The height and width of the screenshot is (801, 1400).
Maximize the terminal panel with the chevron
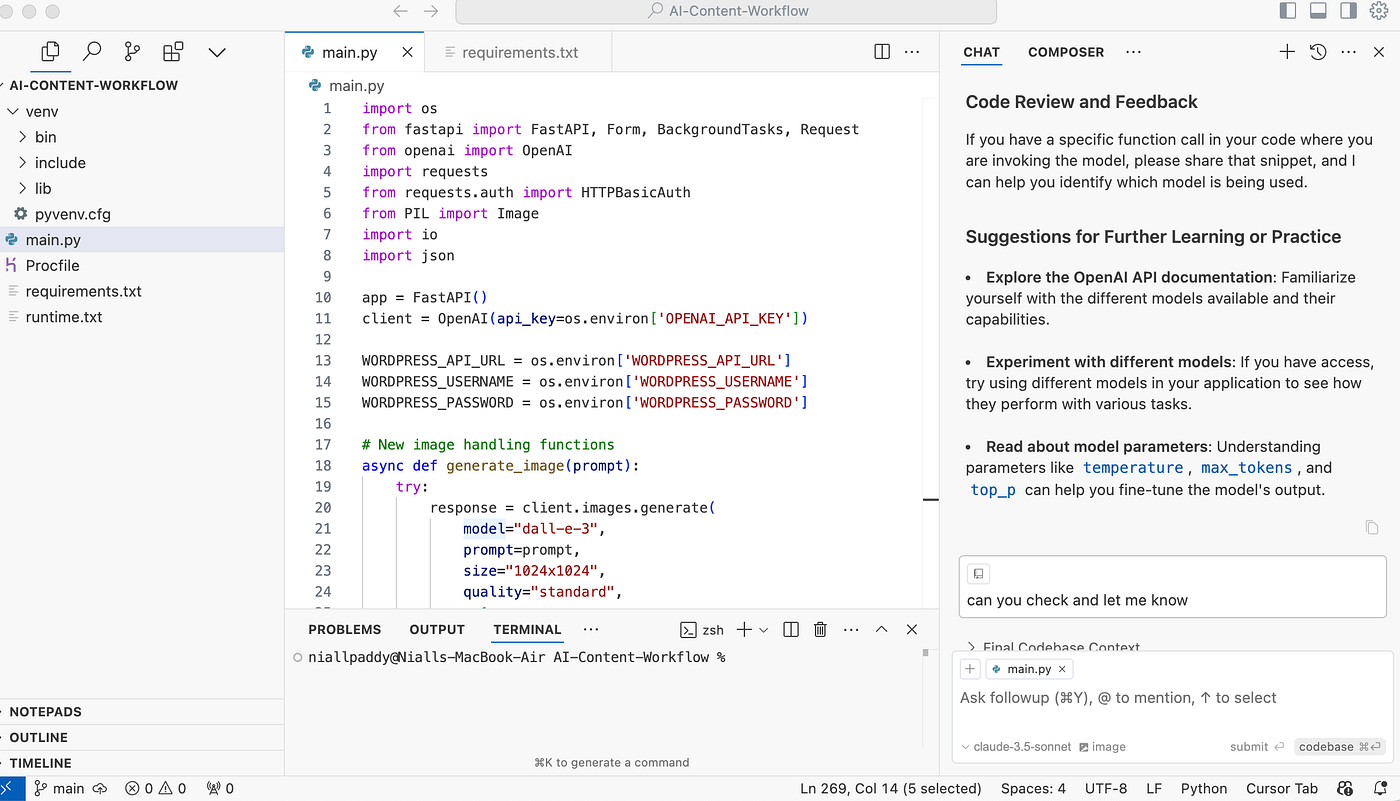point(881,629)
